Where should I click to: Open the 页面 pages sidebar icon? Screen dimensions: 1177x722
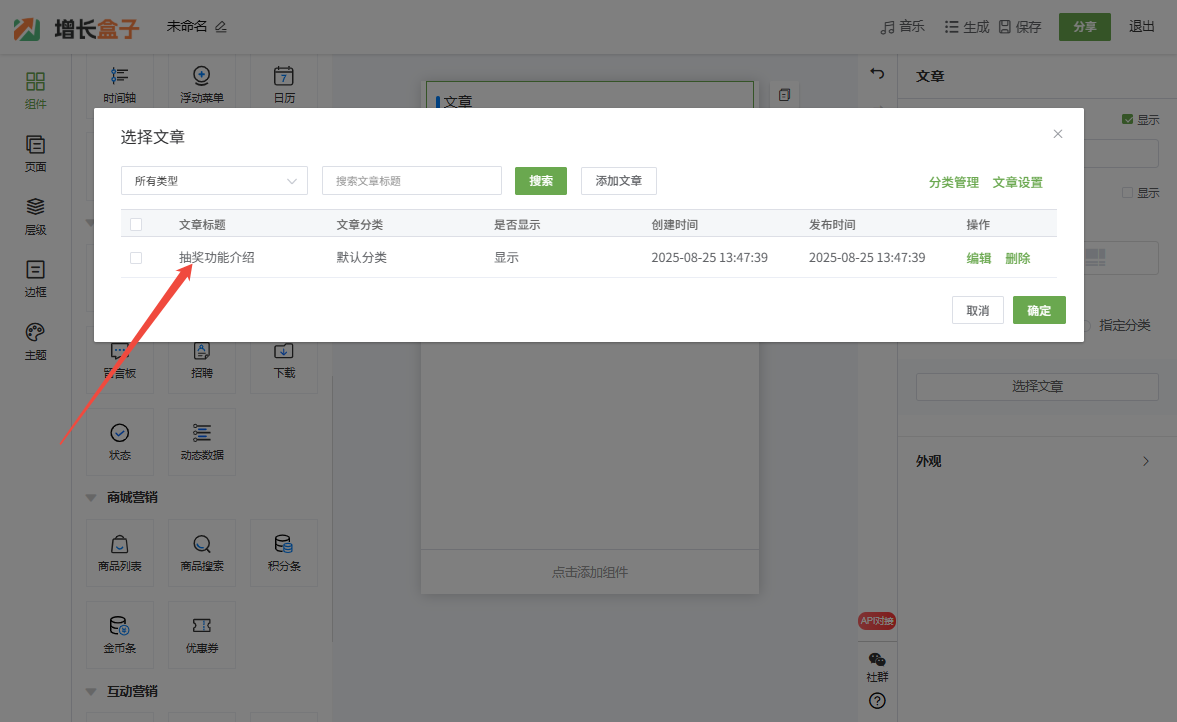click(x=35, y=153)
